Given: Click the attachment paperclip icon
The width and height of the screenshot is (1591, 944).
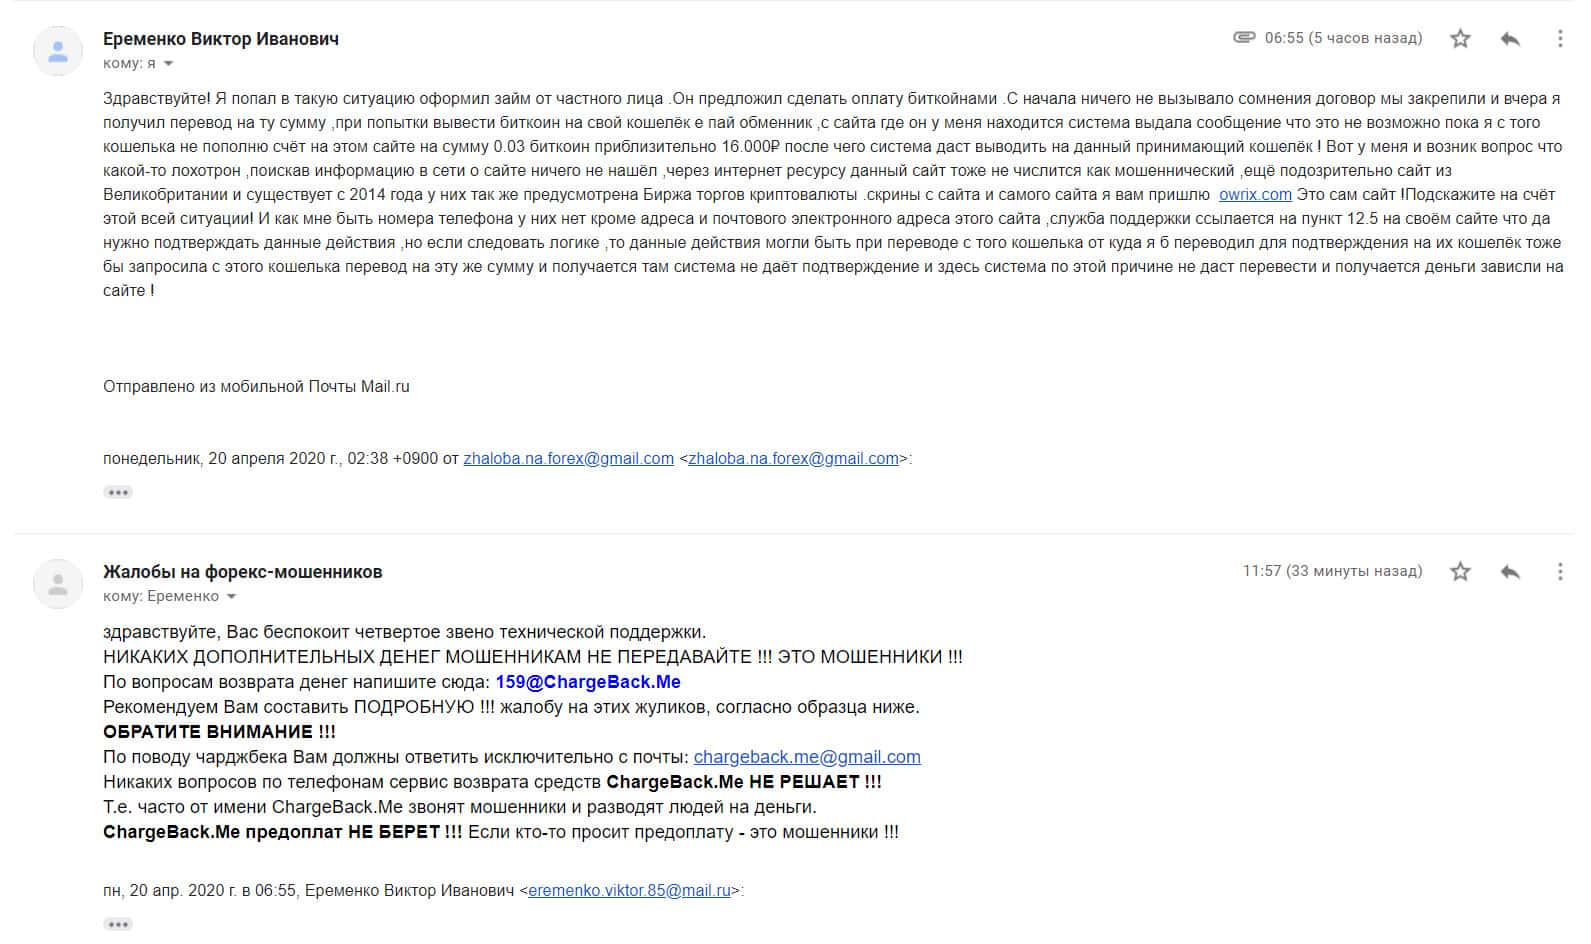Looking at the screenshot, I should 1244,38.
